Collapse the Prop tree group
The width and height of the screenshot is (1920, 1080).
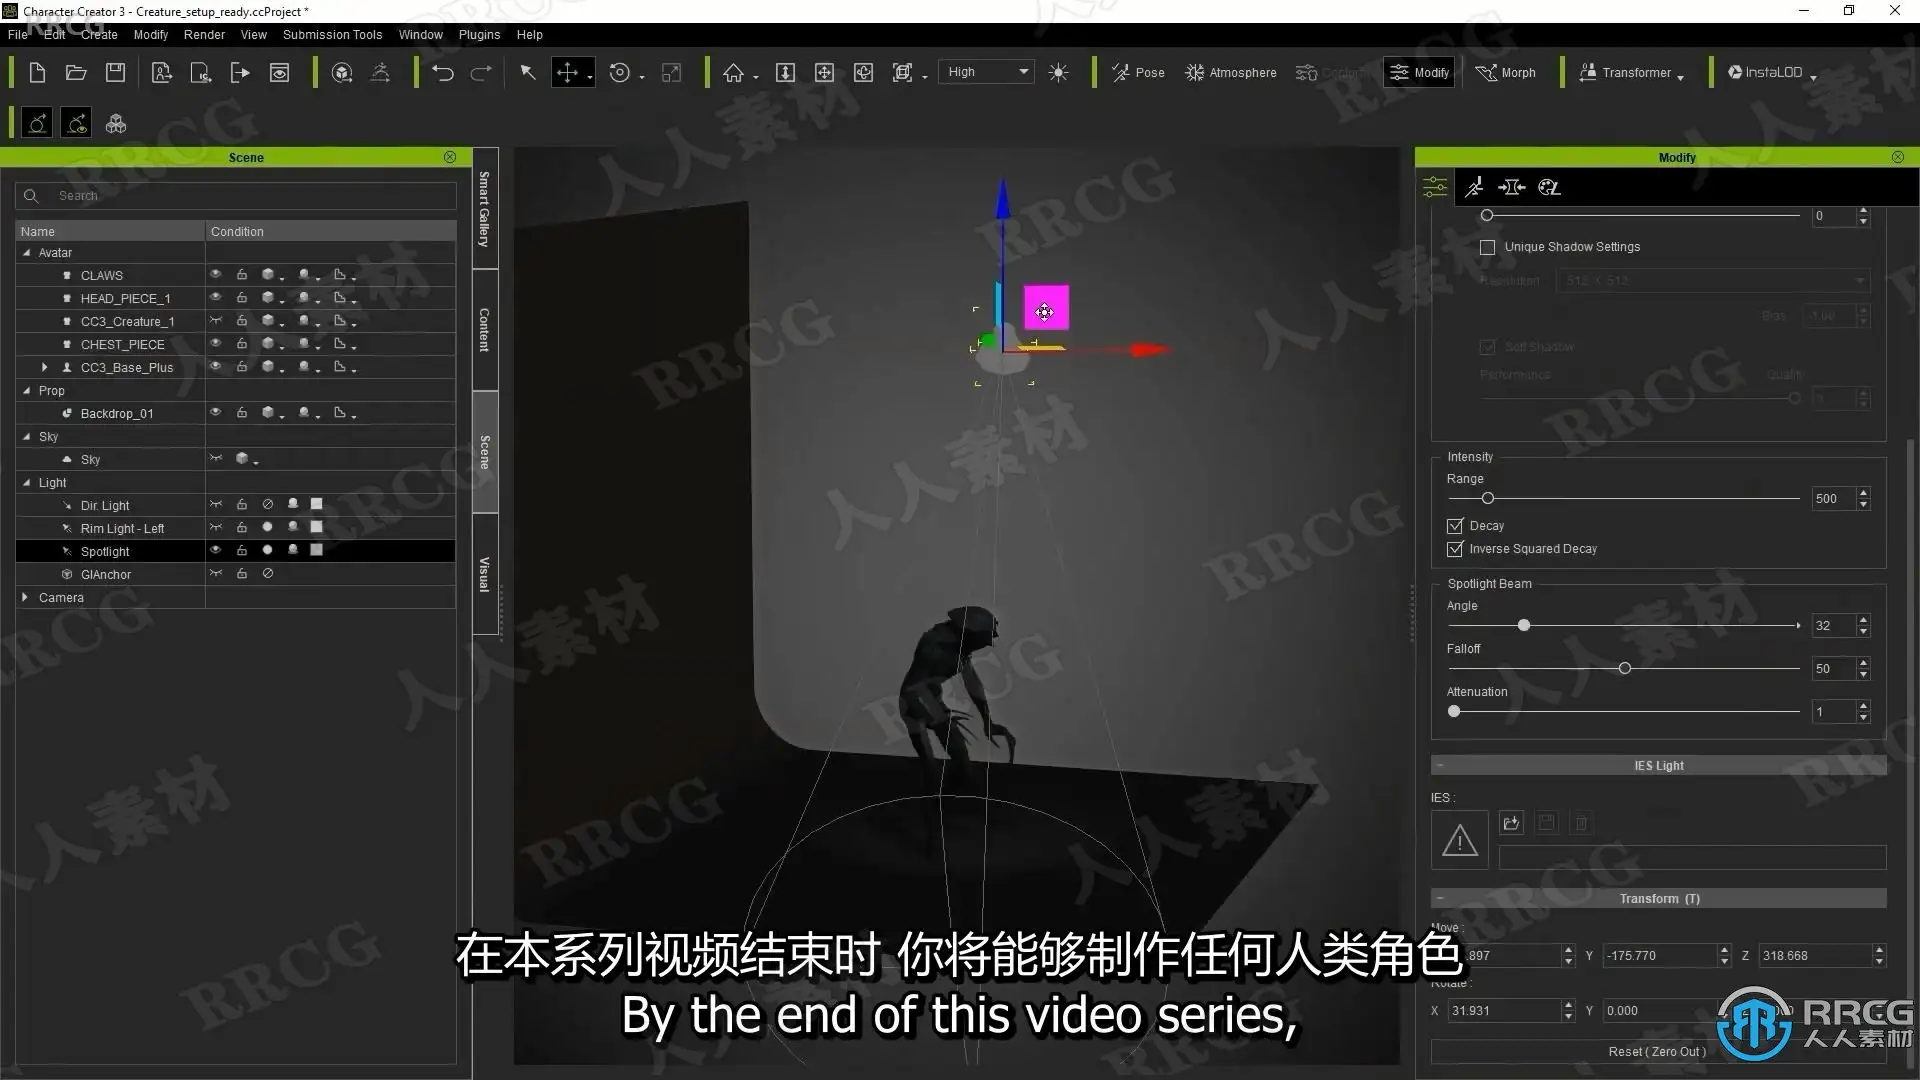pos(27,391)
